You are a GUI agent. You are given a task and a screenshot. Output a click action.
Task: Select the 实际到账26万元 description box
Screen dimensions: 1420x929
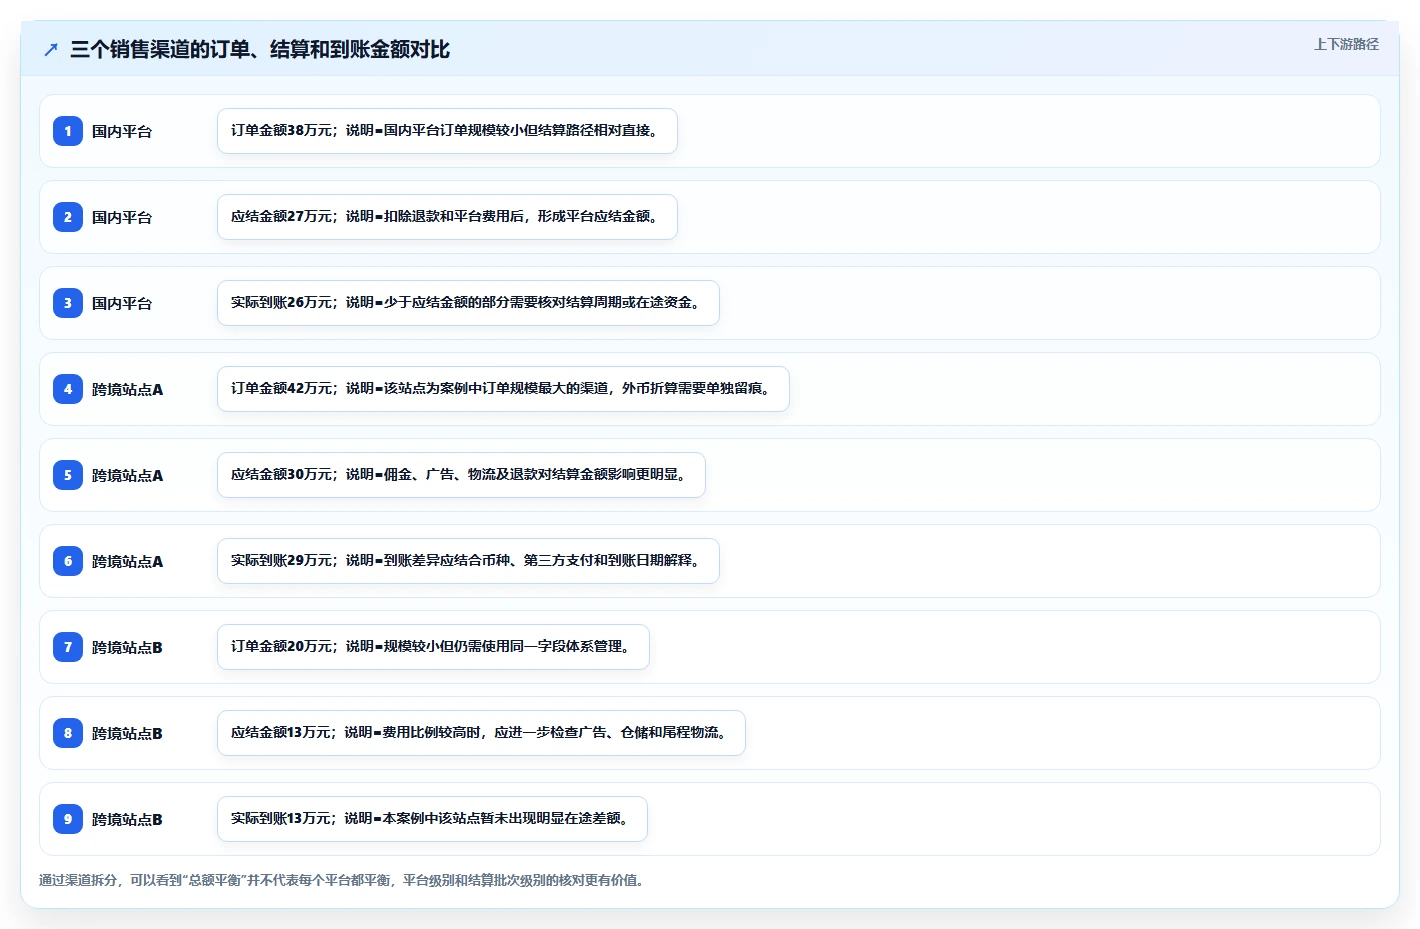click(468, 303)
